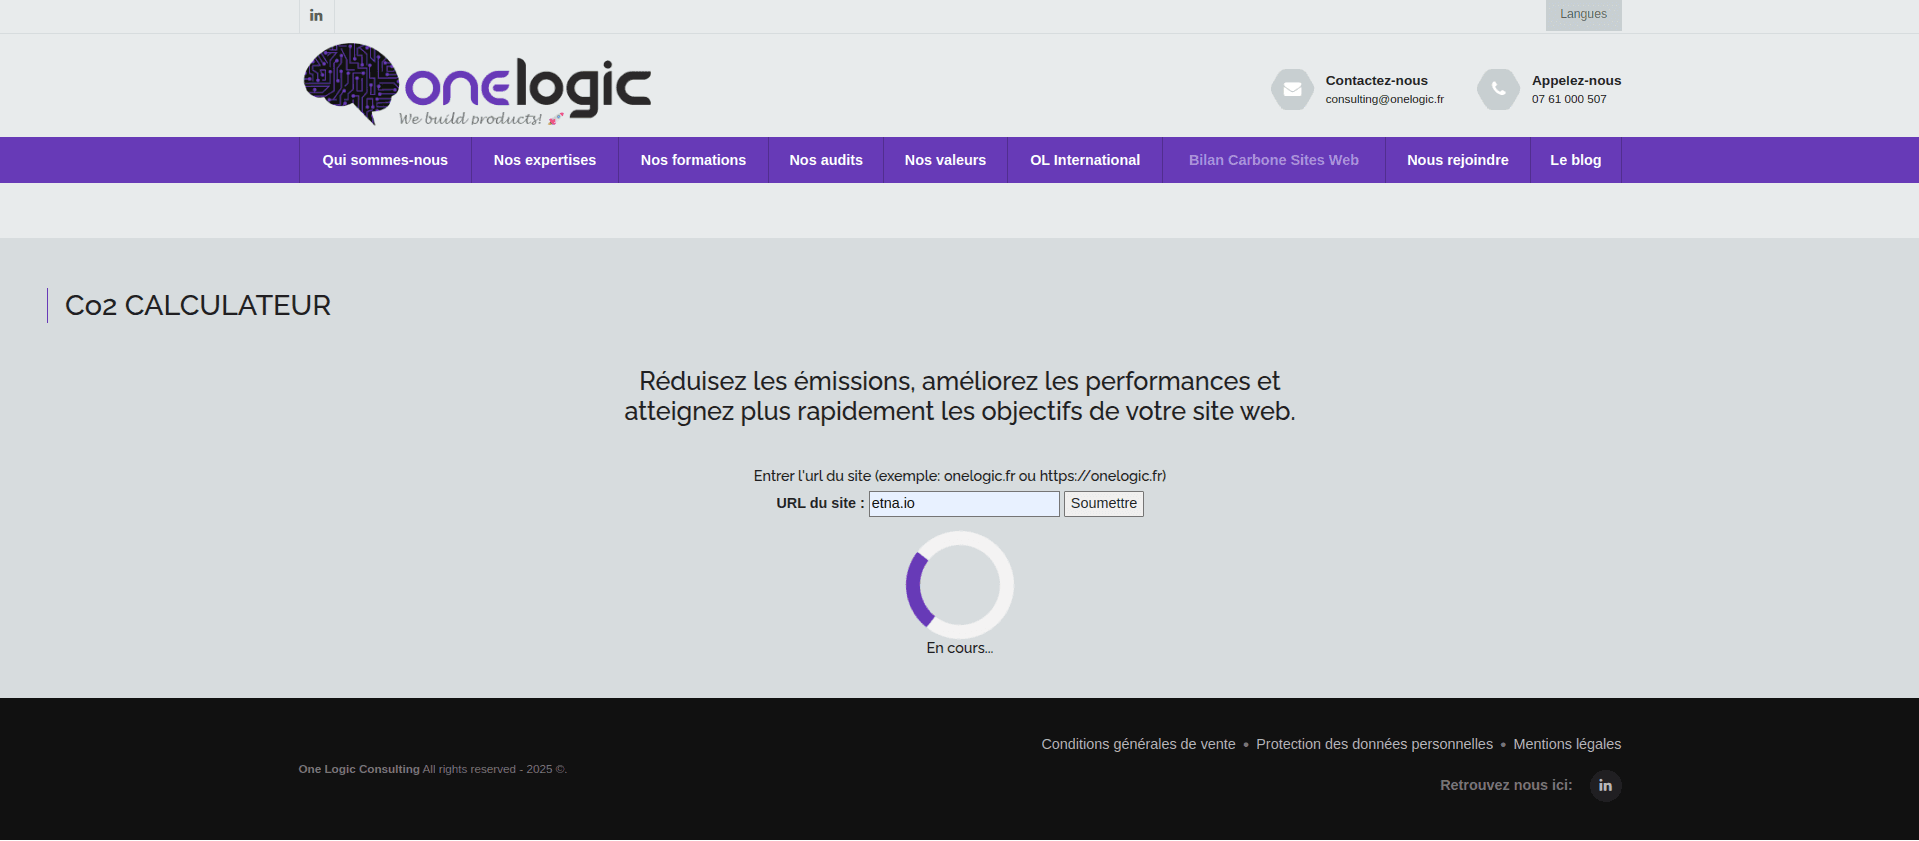
Task: Open OL International menu item
Action: [x=1085, y=160]
